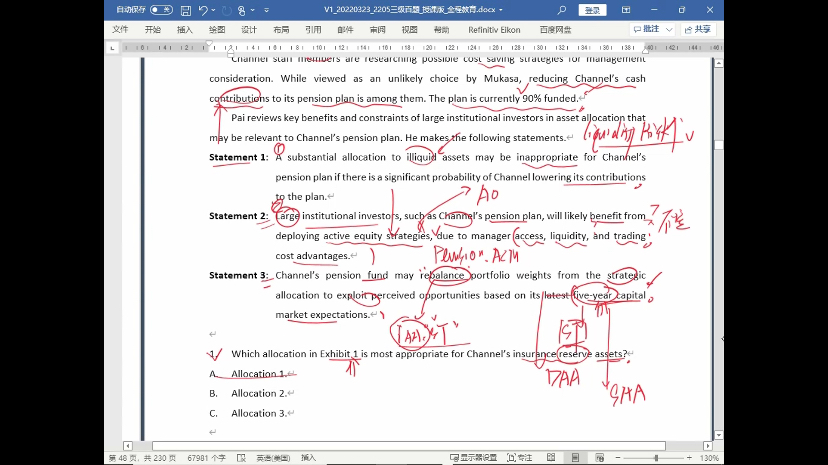
Task: Open the Undo history dropdown arrow
Action: pyautogui.click(x=213, y=10)
